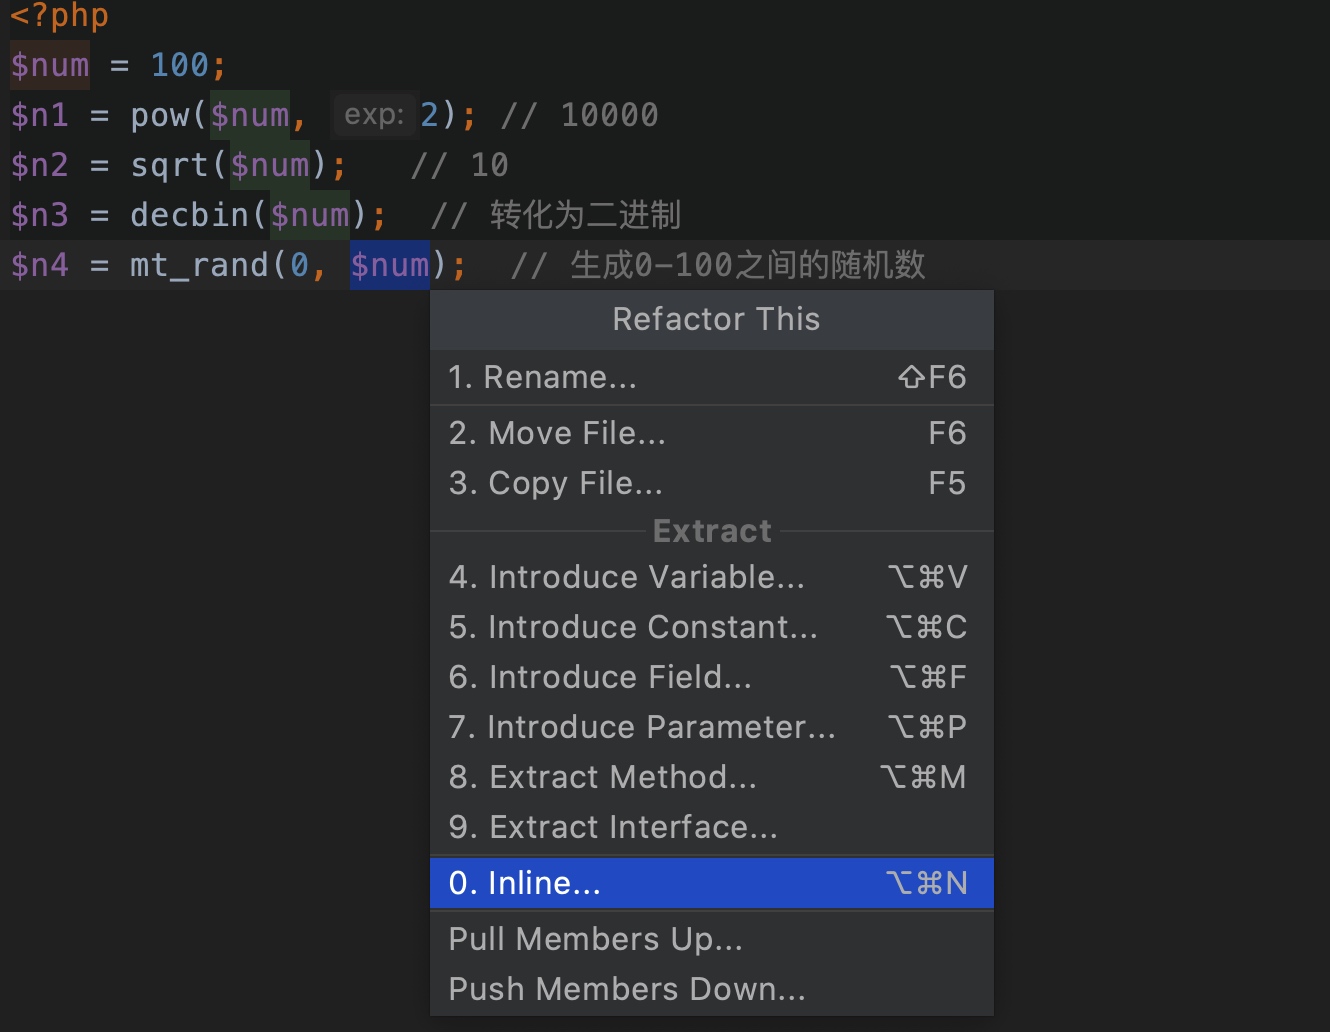
Task: Choose Pull Members Up... option
Action: click(x=712, y=939)
